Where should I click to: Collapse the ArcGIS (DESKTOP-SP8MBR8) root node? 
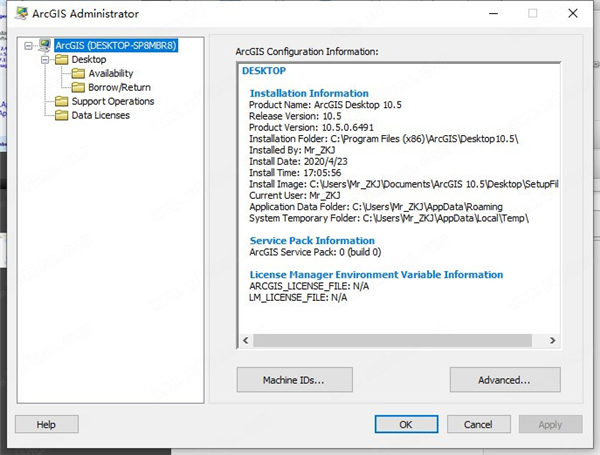coord(28,46)
